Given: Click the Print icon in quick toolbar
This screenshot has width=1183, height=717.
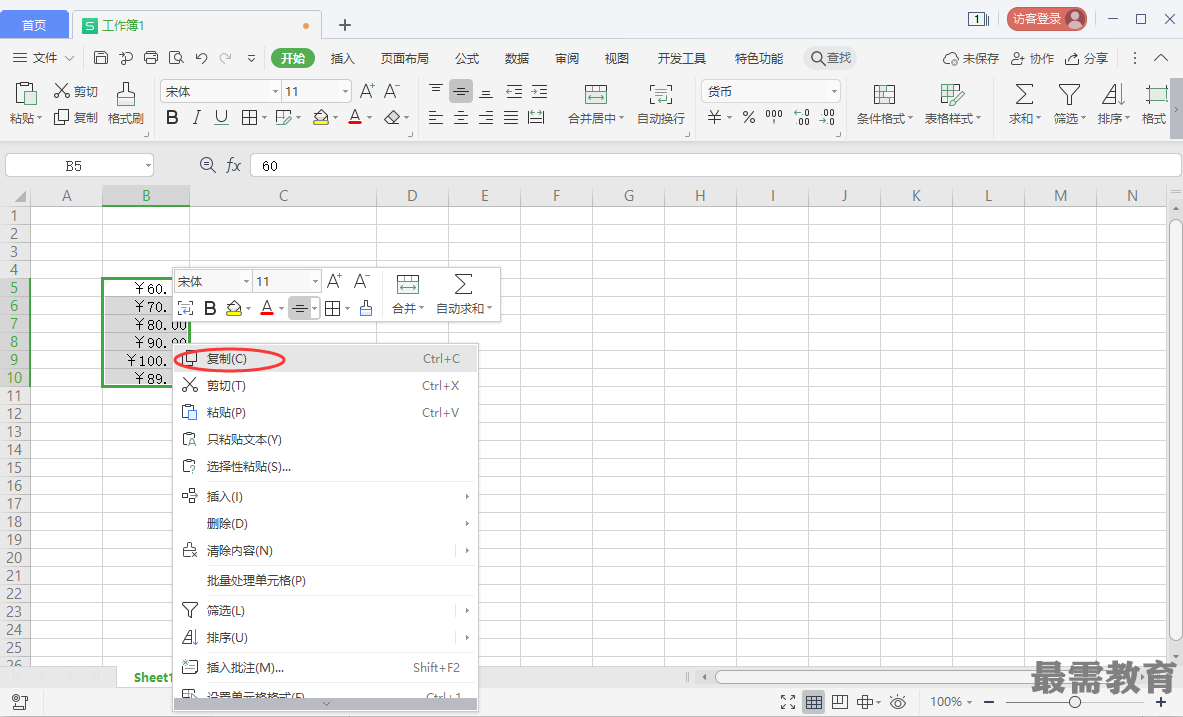Looking at the screenshot, I should [x=151, y=58].
